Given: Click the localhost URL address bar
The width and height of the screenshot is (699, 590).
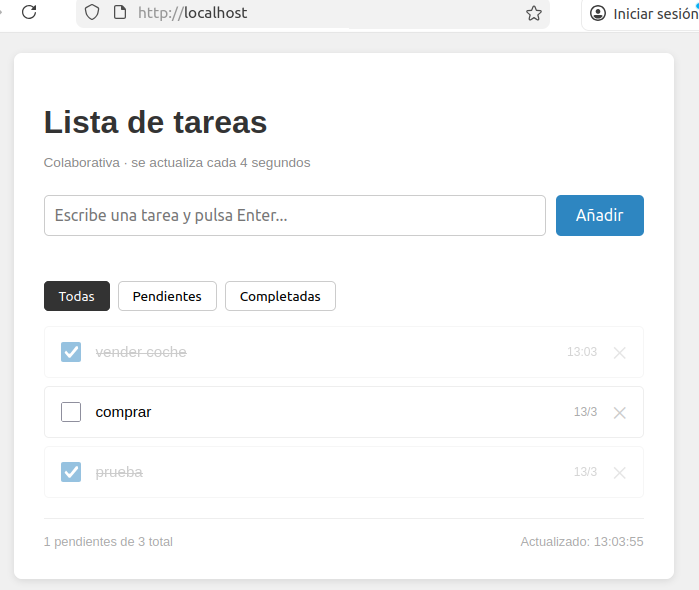Looking at the screenshot, I should tap(312, 13).
